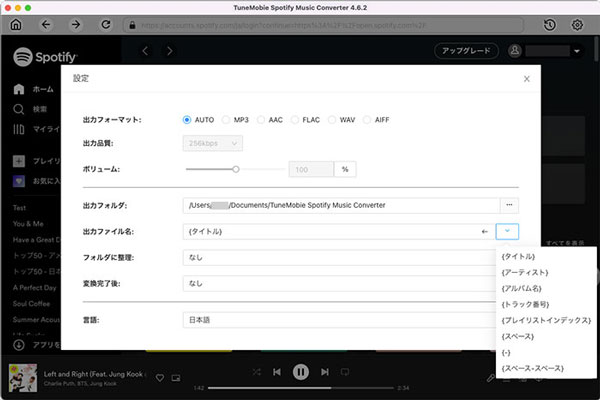The width and height of the screenshot is (600, 400).
Task: Select MP3 output format
Action: click(226, 120)
